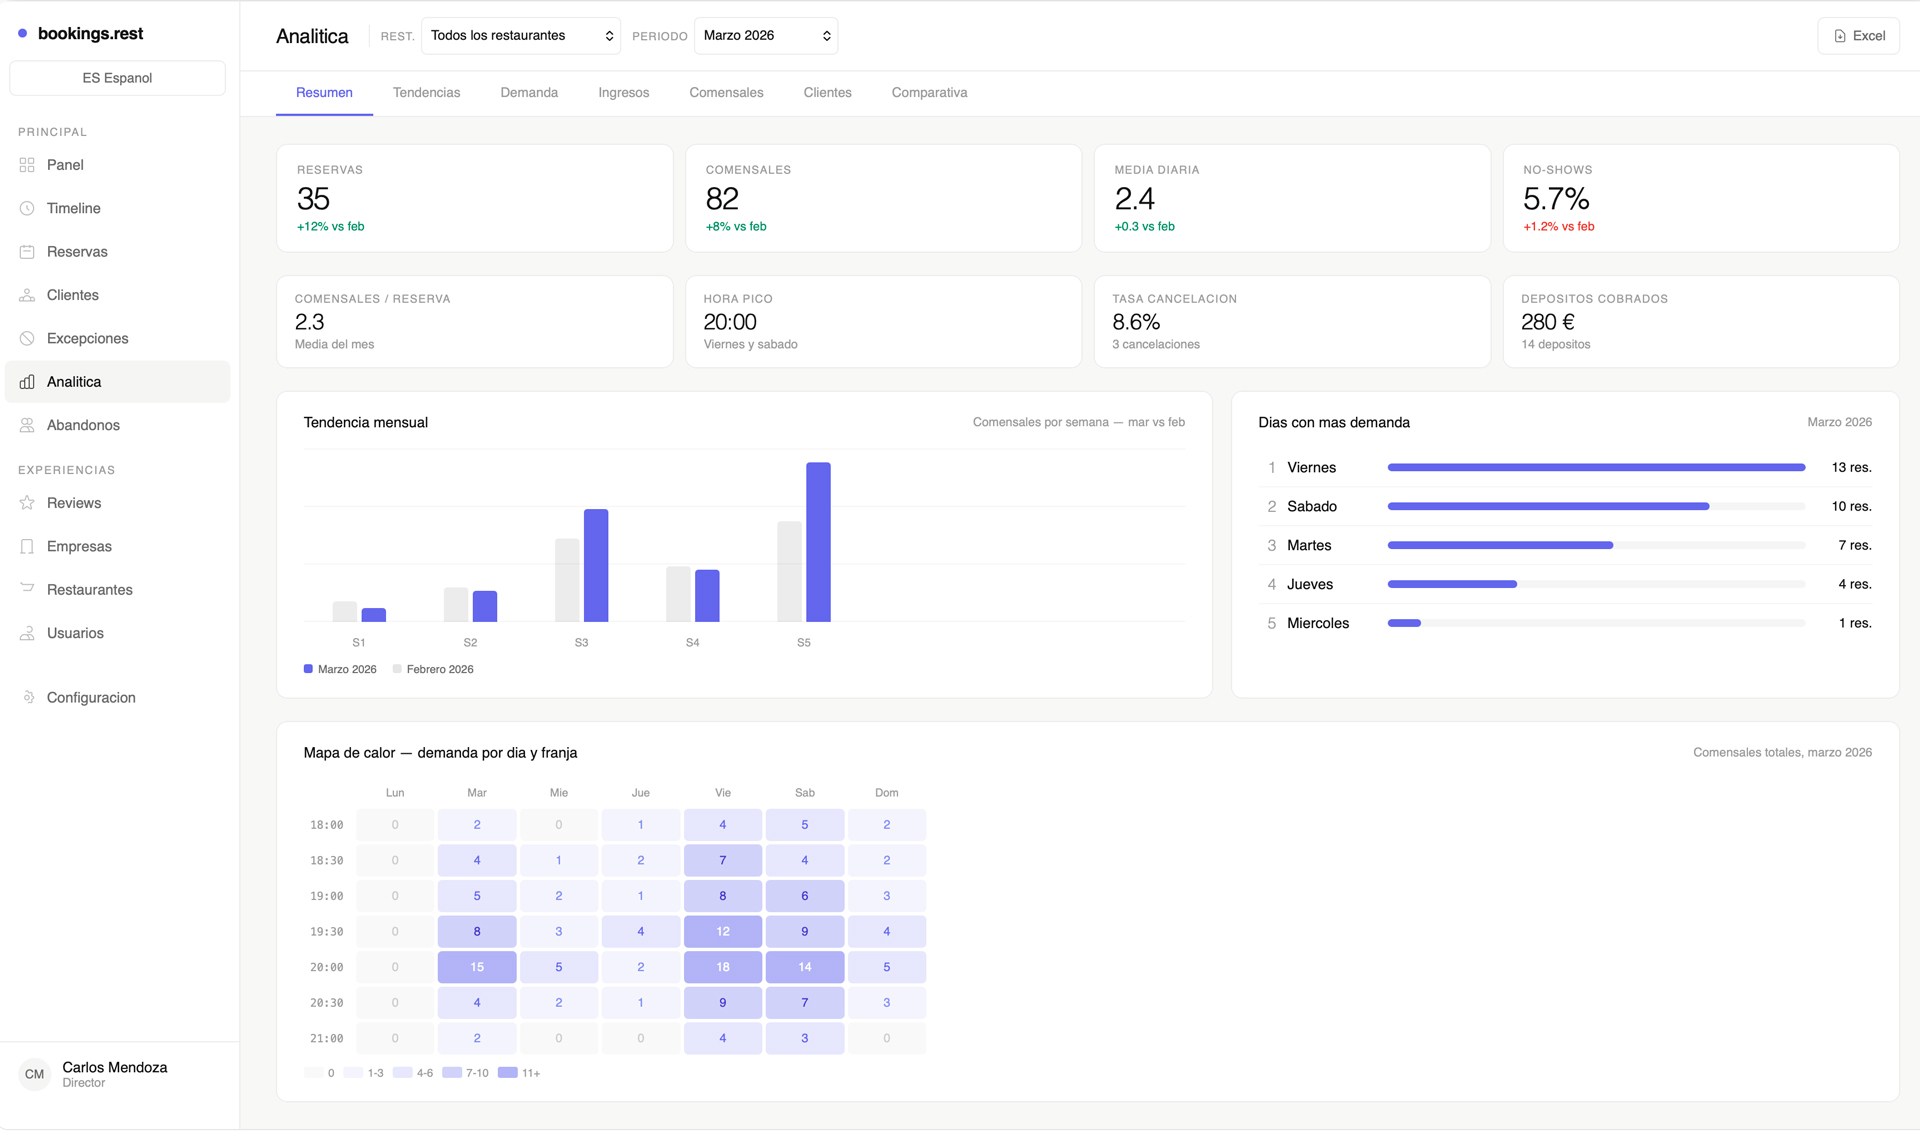The height and width of the screenshot is (1131, 1920).
Task: Switch to the Tendencias tab
Action: [426, 93]
